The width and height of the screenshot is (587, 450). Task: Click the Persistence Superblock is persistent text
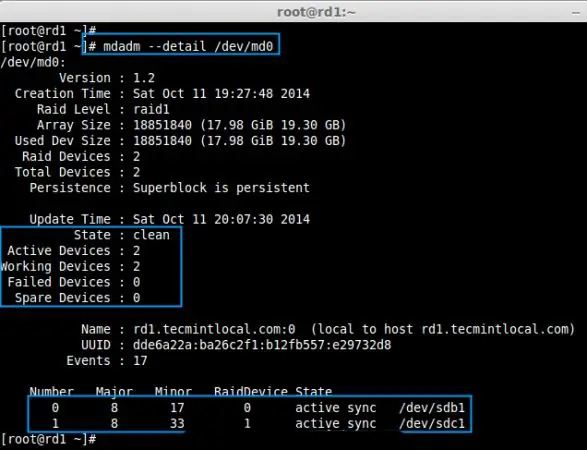170,188
